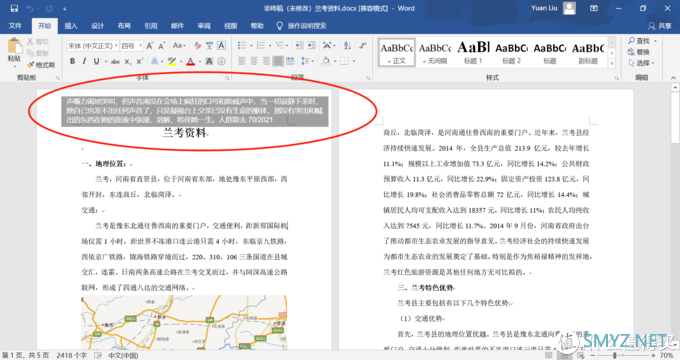Increase paragraph indent

click(x=311, y=46)
